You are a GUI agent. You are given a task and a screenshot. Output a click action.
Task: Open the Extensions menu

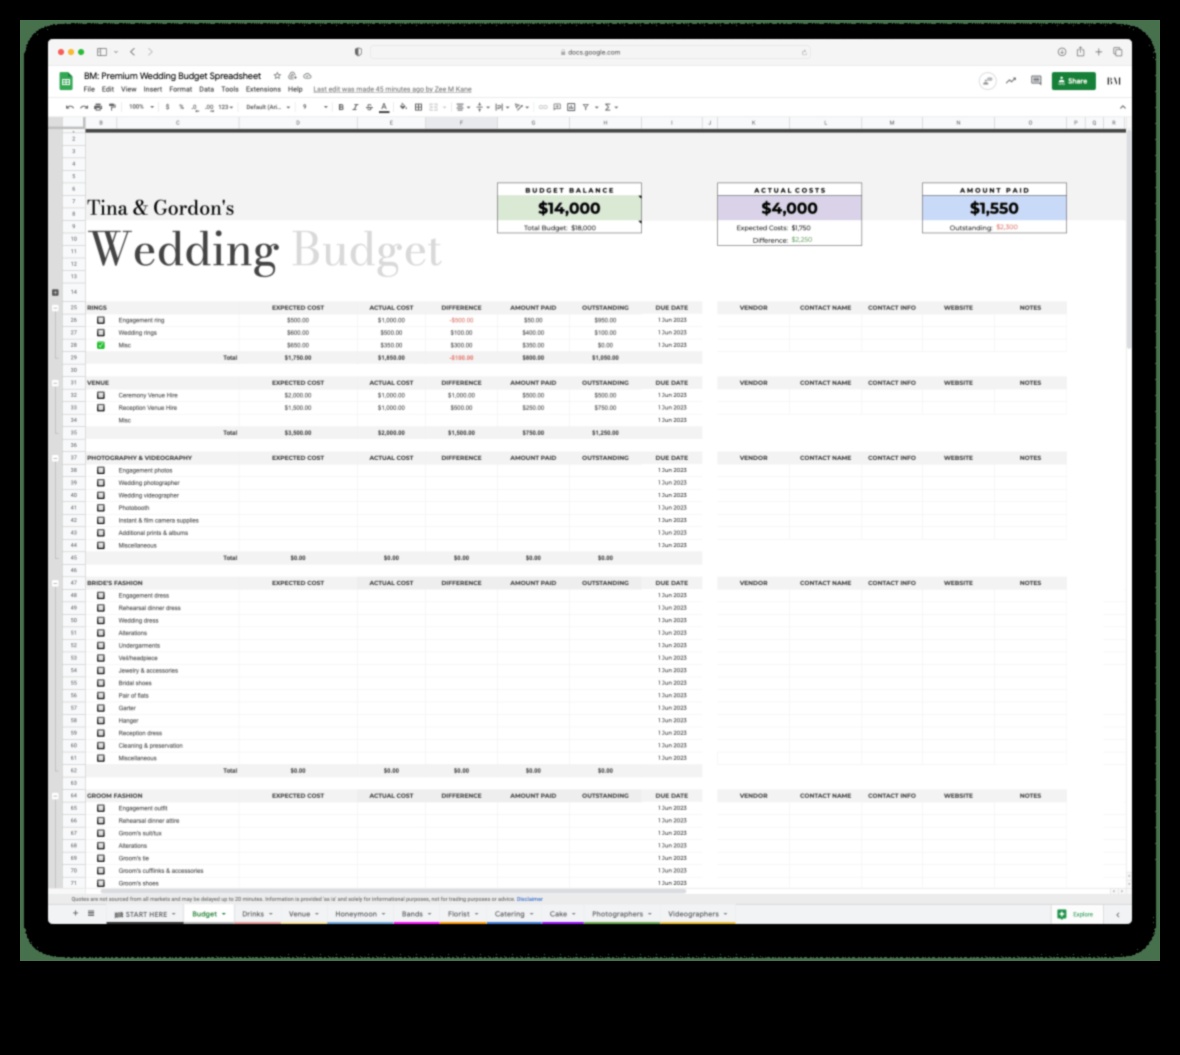(x=265, y=88)
